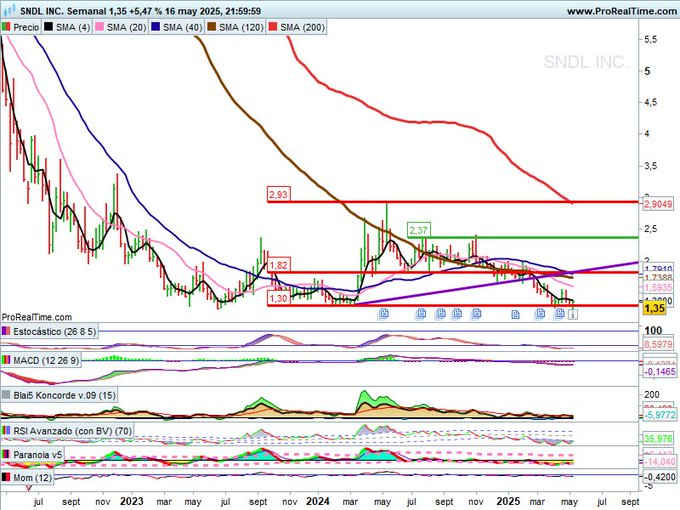Click the Estocástico indicator color icon
This screenshot has width=680, height=510.
(6, 331)
